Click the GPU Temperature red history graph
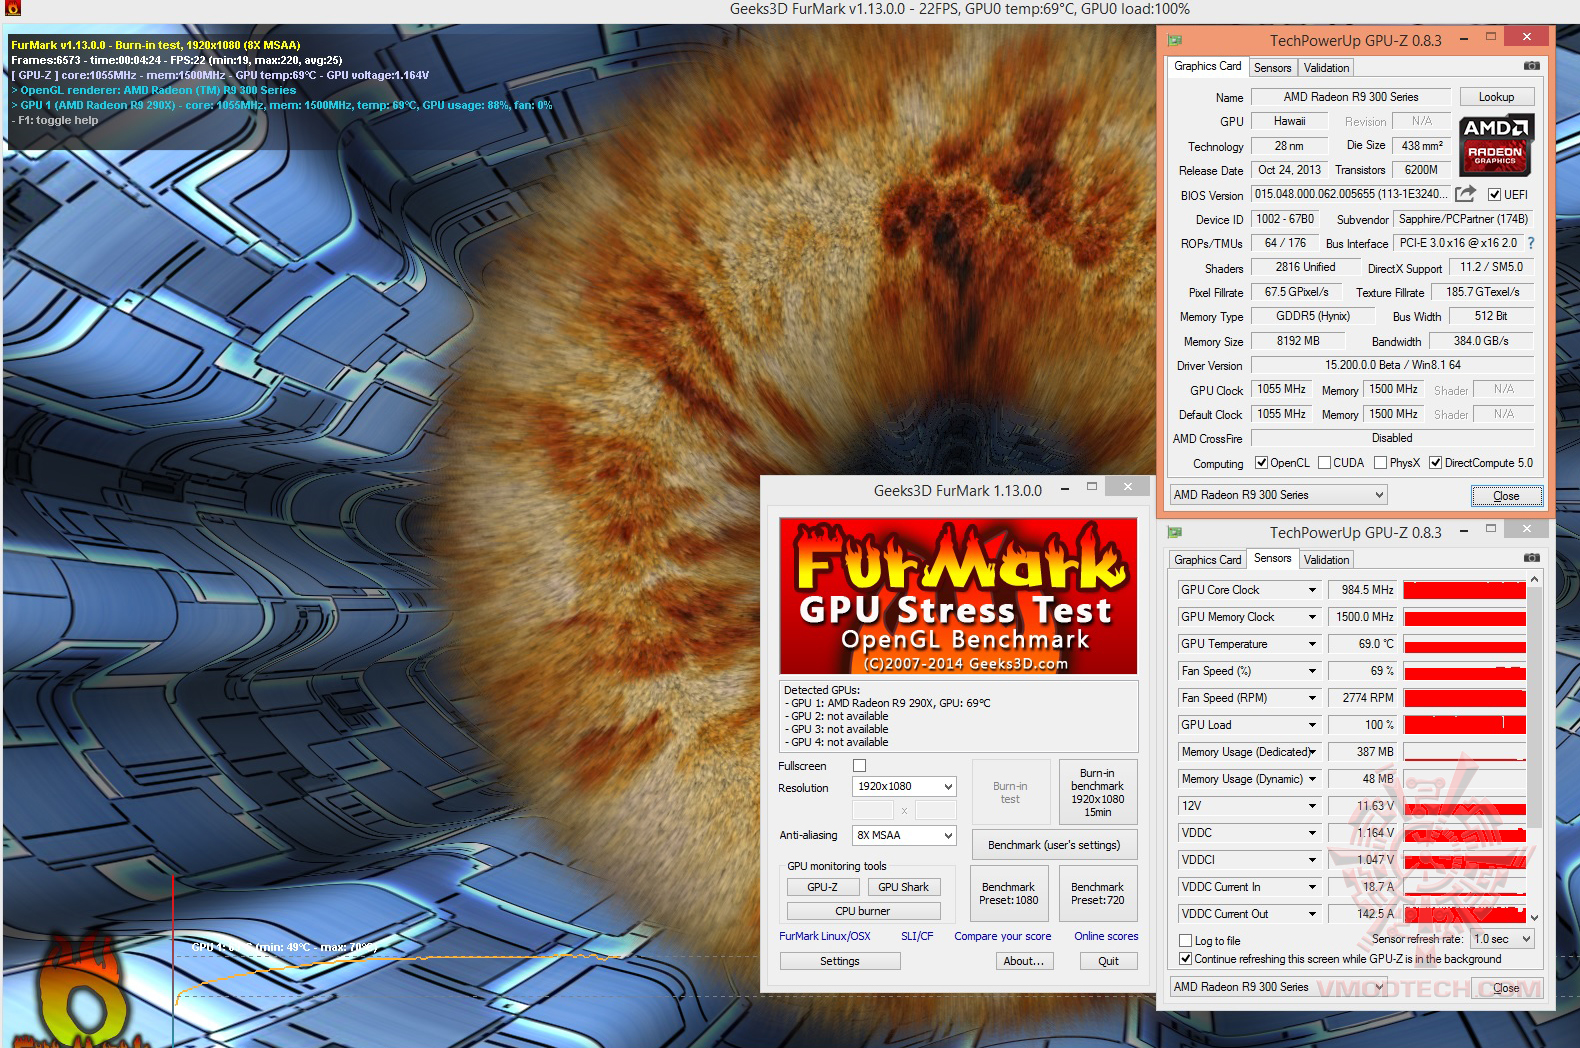 click(1464, 644)
